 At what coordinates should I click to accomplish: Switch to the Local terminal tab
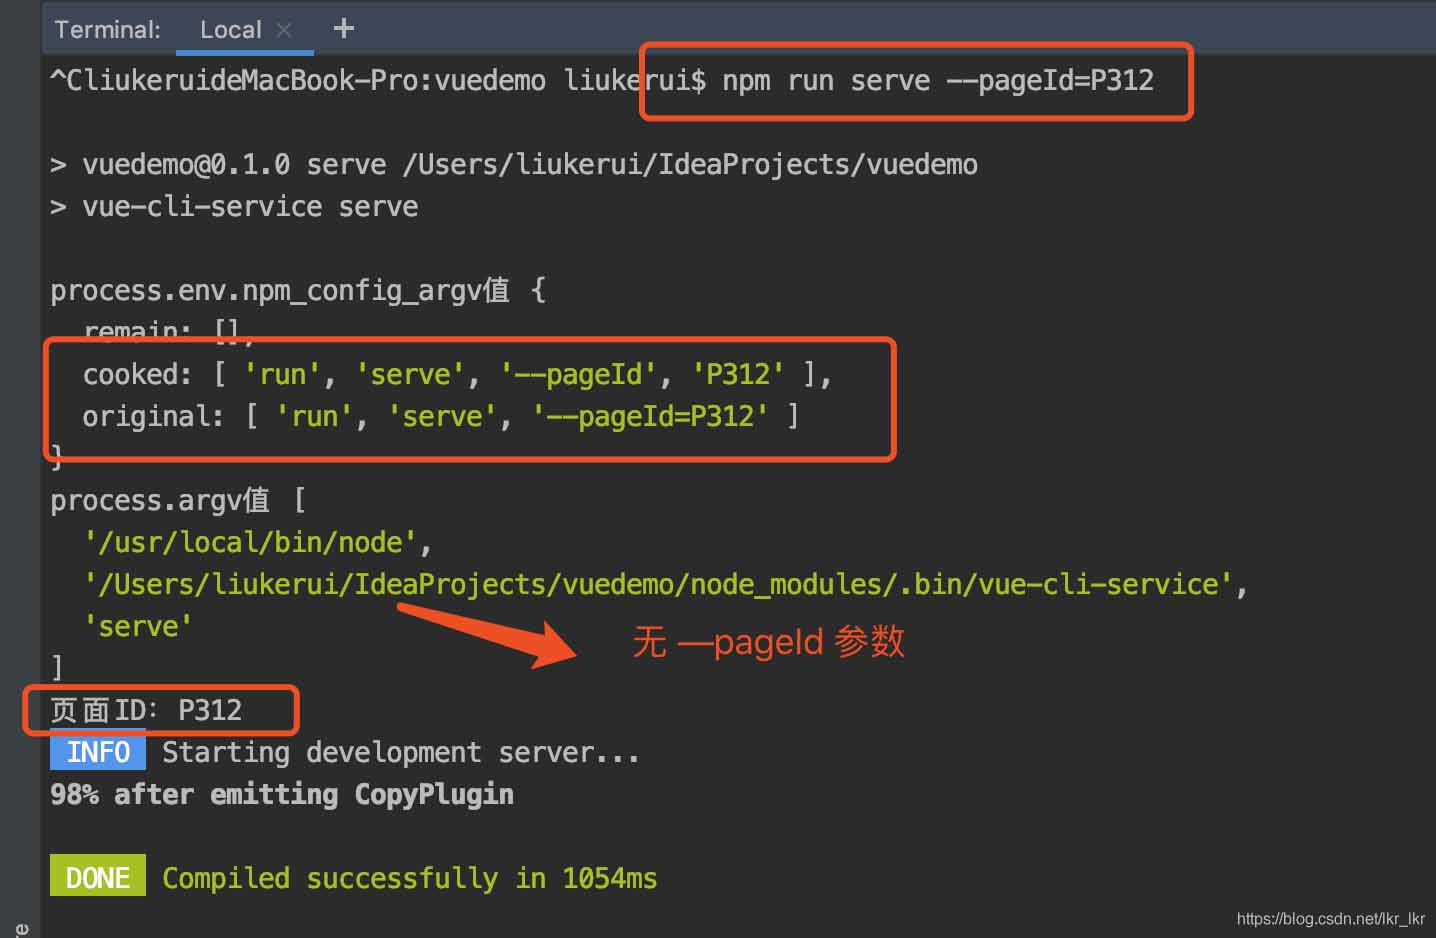click(230, 30)
